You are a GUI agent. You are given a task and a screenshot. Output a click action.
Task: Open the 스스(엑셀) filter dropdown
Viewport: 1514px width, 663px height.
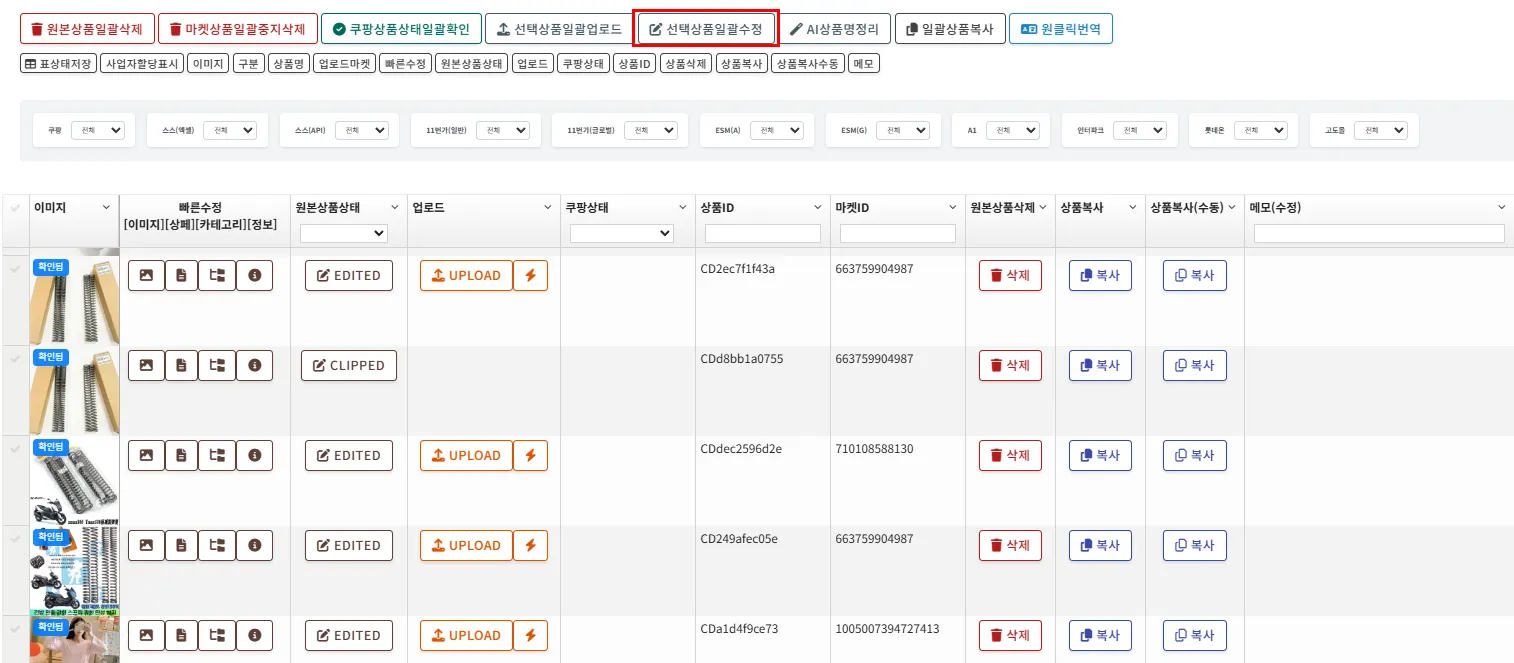pos(229,130)
